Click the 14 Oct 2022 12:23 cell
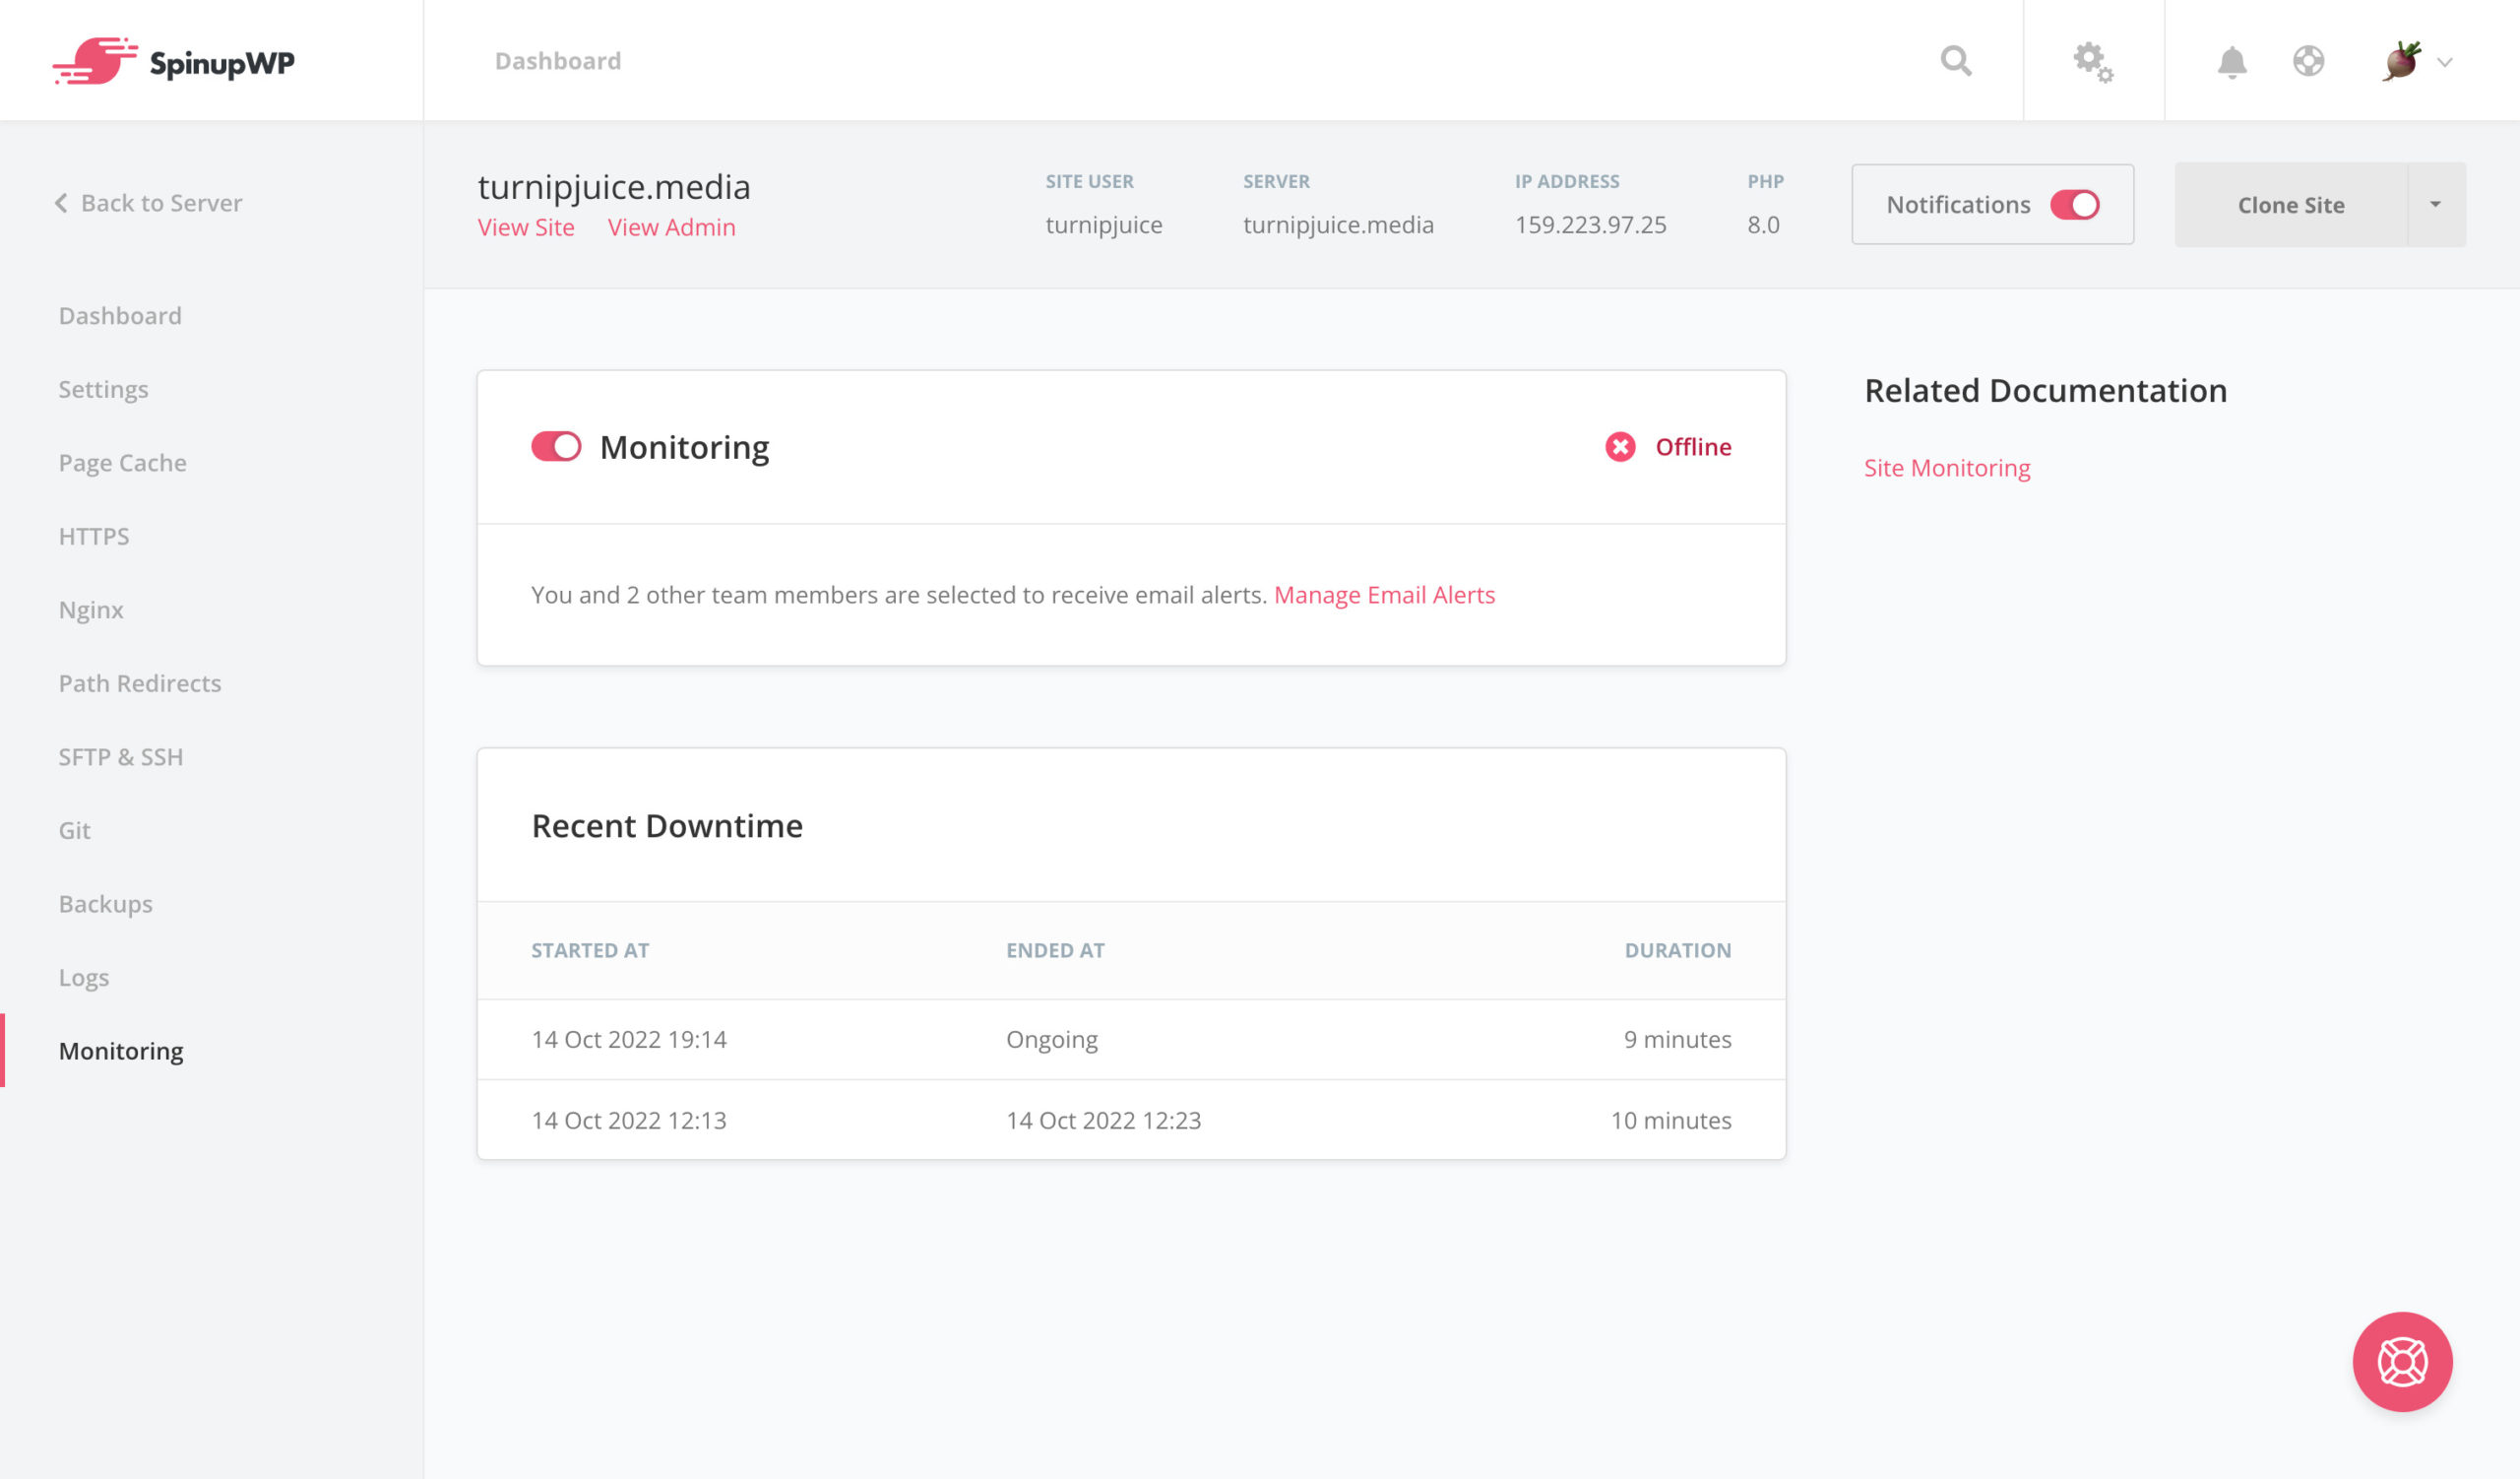 tap(1104, 1120)
